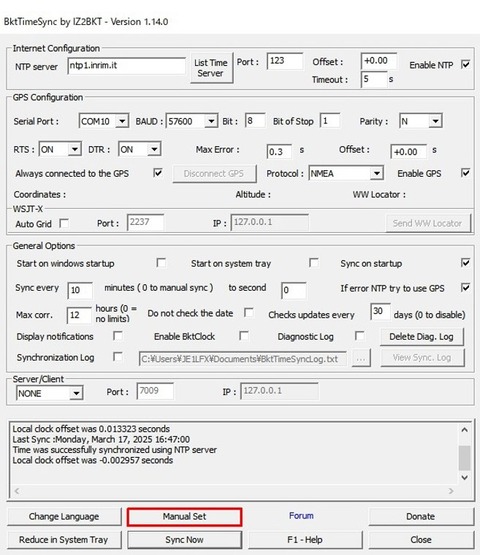Click the Sync every minutes field

click(x=80, y=290)
